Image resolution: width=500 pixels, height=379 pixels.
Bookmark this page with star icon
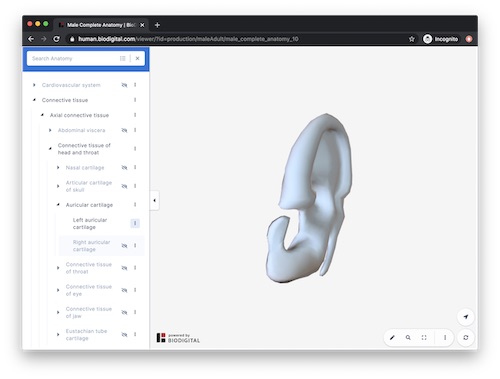point(412,39)
